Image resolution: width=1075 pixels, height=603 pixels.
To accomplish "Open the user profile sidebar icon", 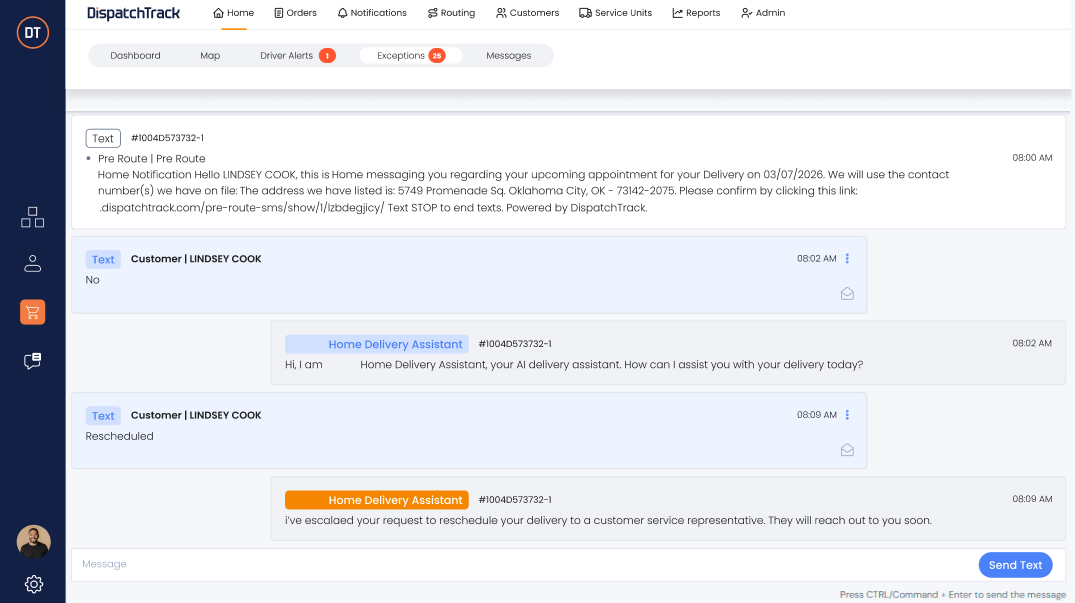I will pyautogui.click(x=32, y=264).
